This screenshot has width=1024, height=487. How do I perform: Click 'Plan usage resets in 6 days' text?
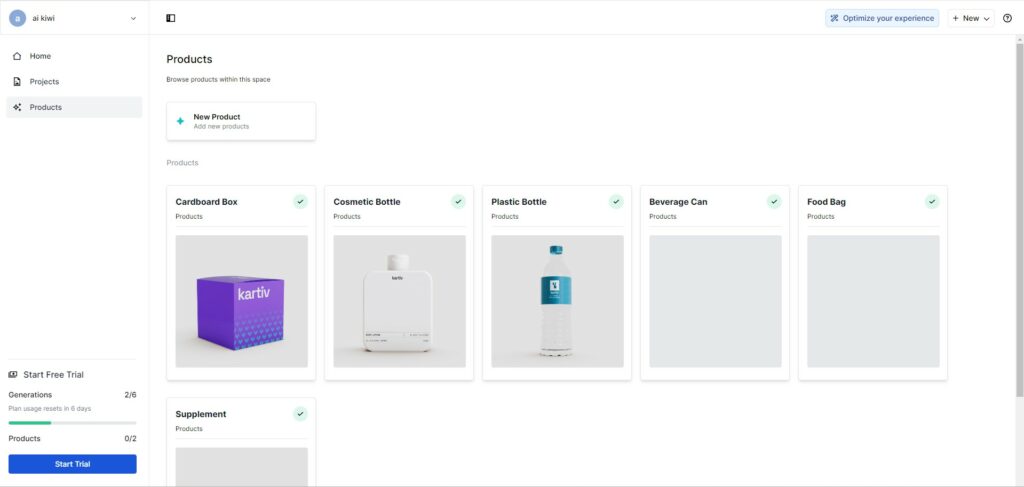tap(50, 409)
